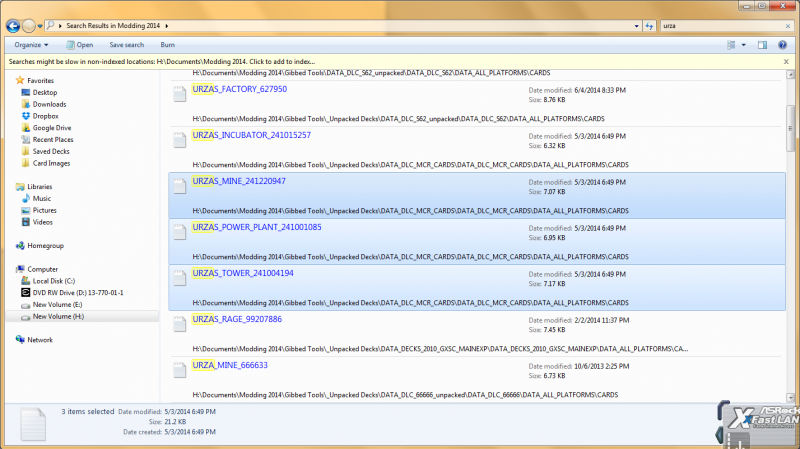
Task: Click the Back navigation arrow
Action: tap(13, 26)
